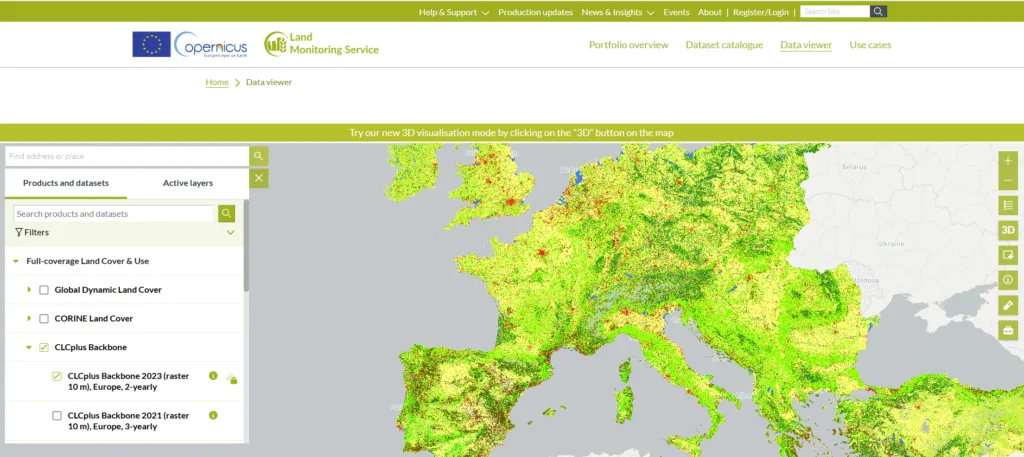Viewport: 1024px width, 457px height.
Task: Check the Global Dynamic Land Cover checkbox
Action: click(44, 290)
